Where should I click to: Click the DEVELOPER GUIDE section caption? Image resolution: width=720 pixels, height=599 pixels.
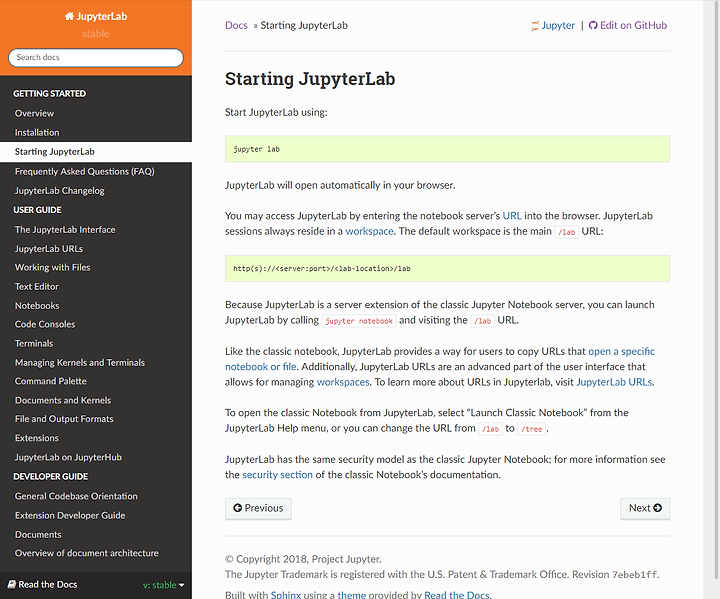[x=51, y=476]
